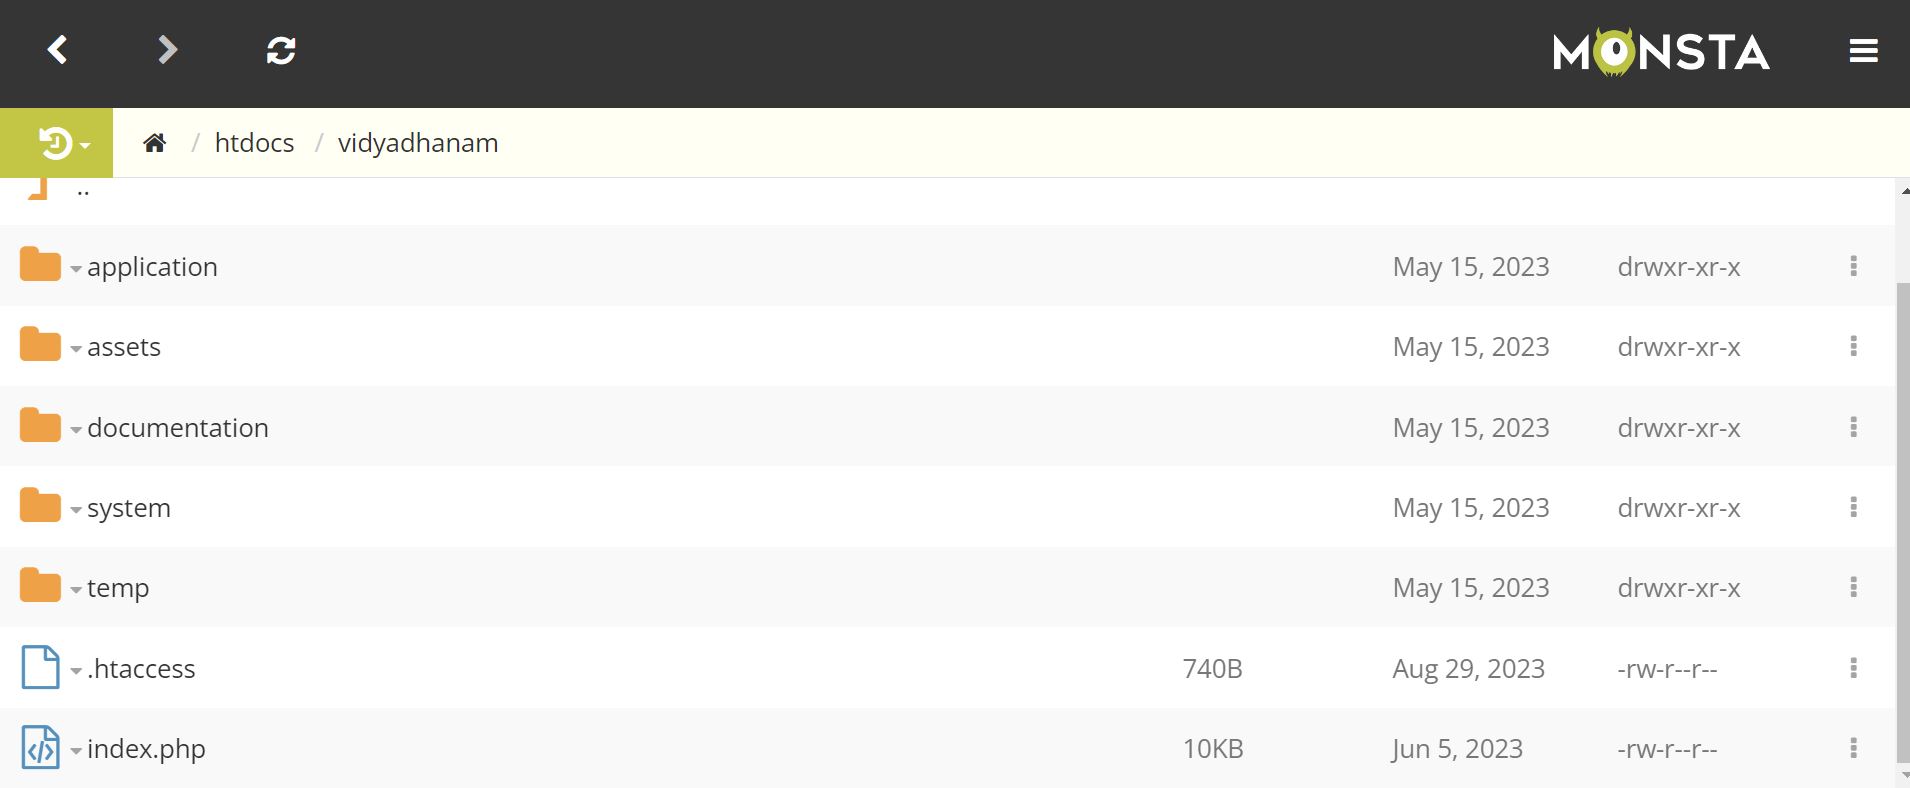Open the temp folder
The width and height of the screenshot is (1910, 788).
click(x=118, y=588)
